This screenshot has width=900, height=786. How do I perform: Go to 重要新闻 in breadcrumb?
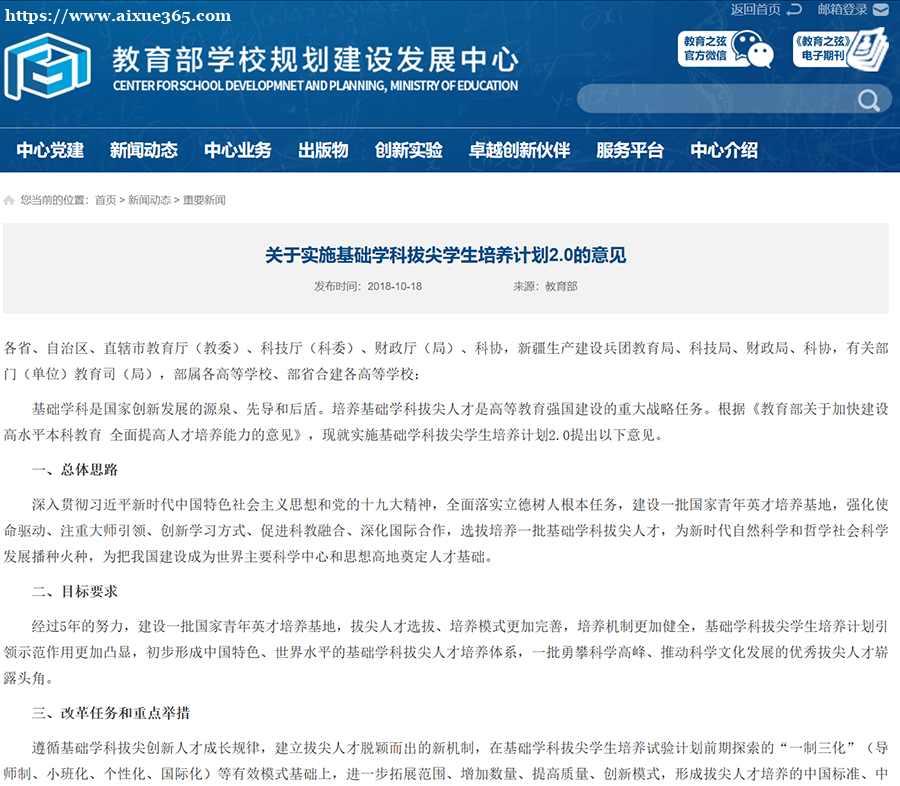click(204, 200)
